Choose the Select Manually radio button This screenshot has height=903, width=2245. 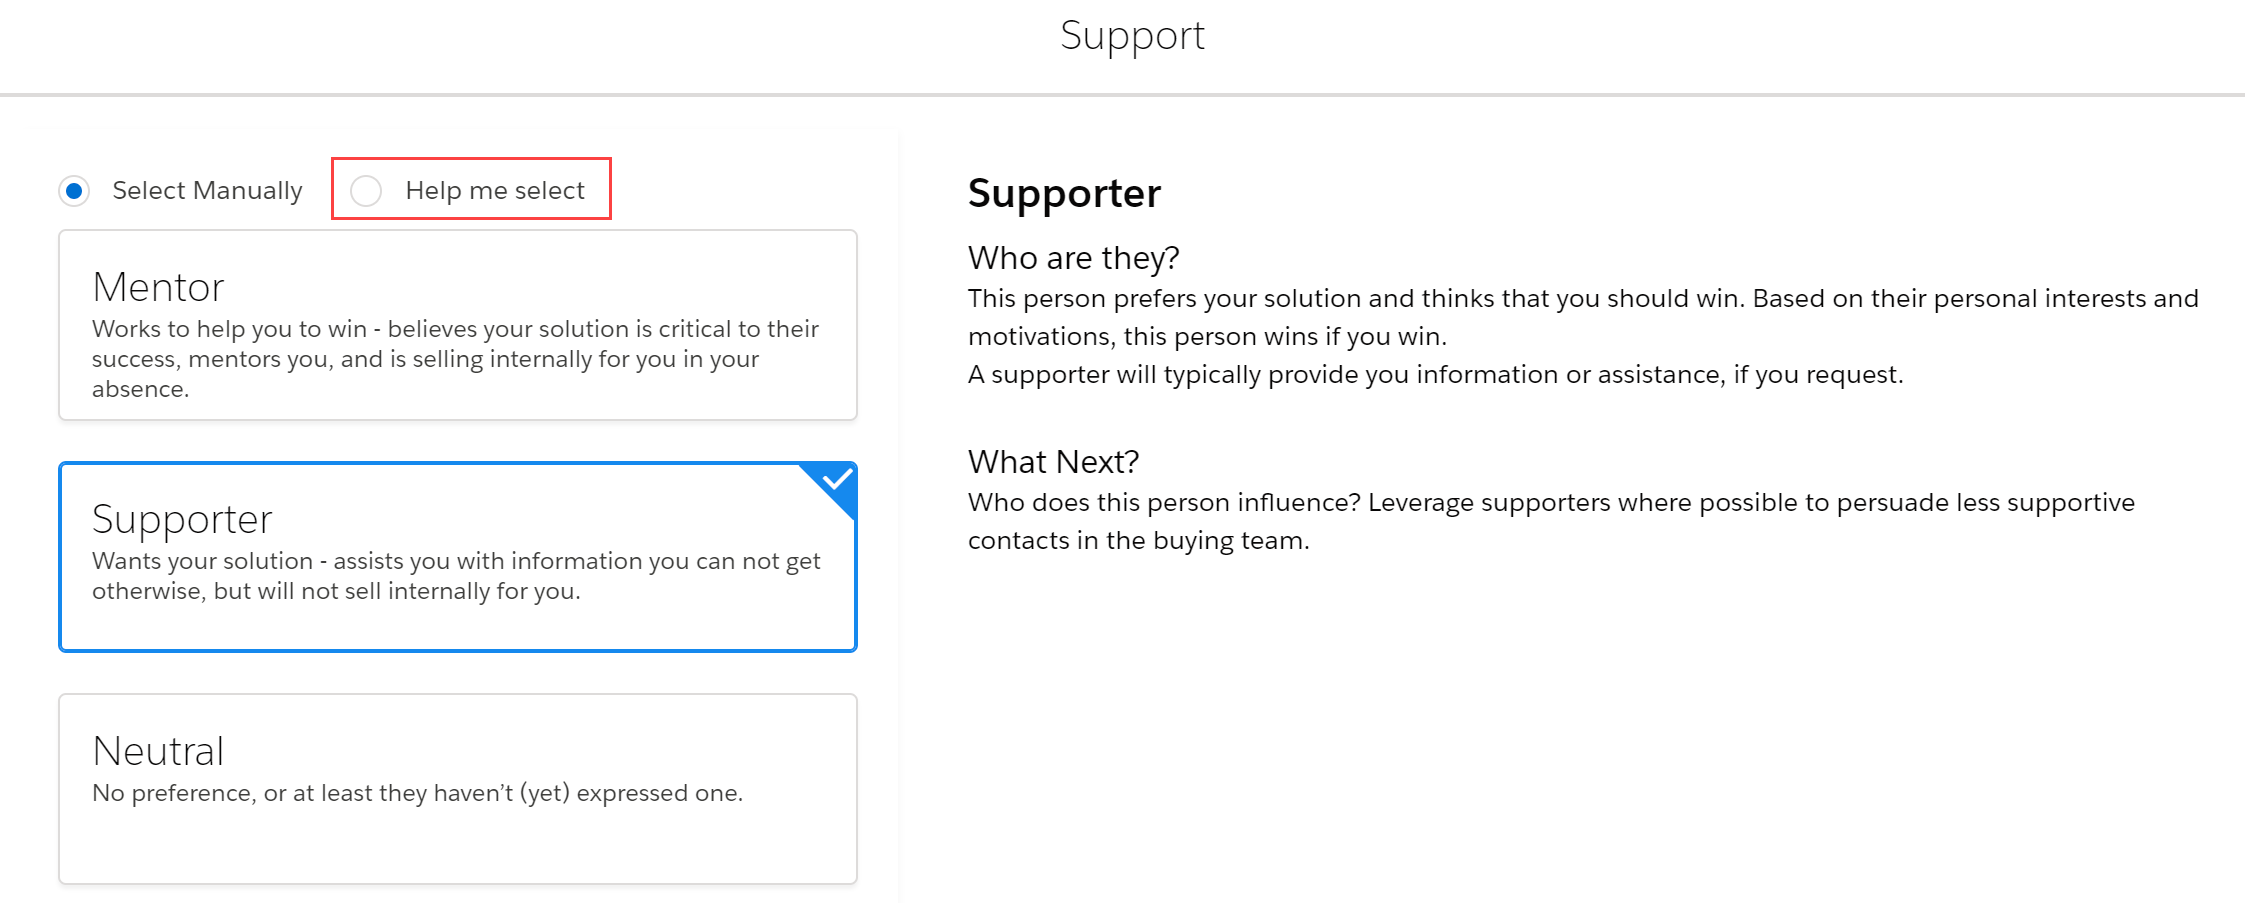click(x=74, y=190)
